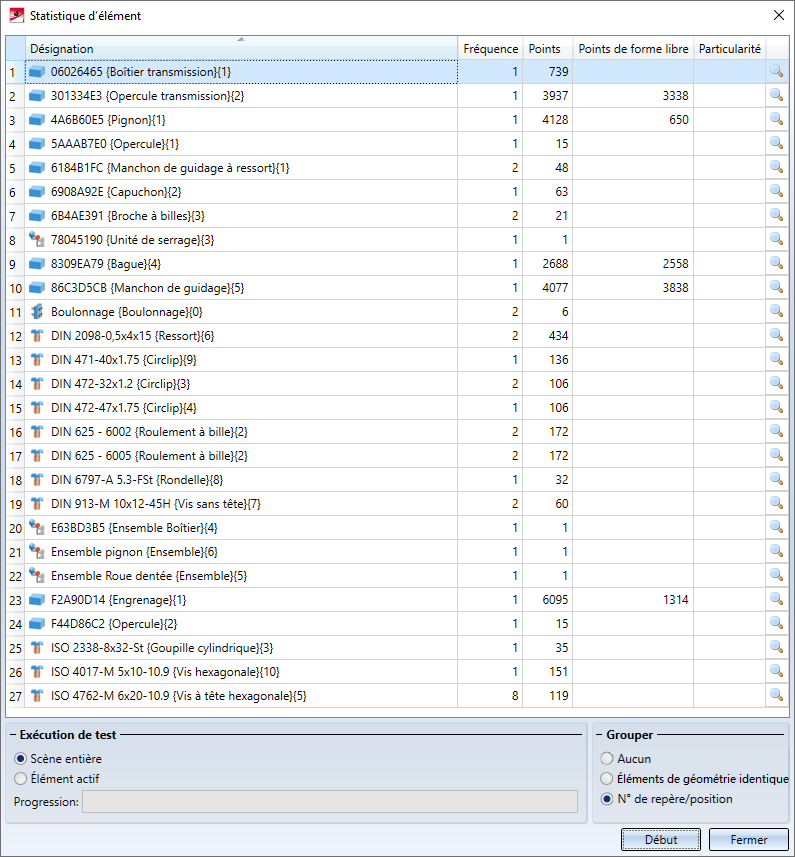Select the Scène entière radio button
This screenshot has width=795, height=857.
pos(21,759)
